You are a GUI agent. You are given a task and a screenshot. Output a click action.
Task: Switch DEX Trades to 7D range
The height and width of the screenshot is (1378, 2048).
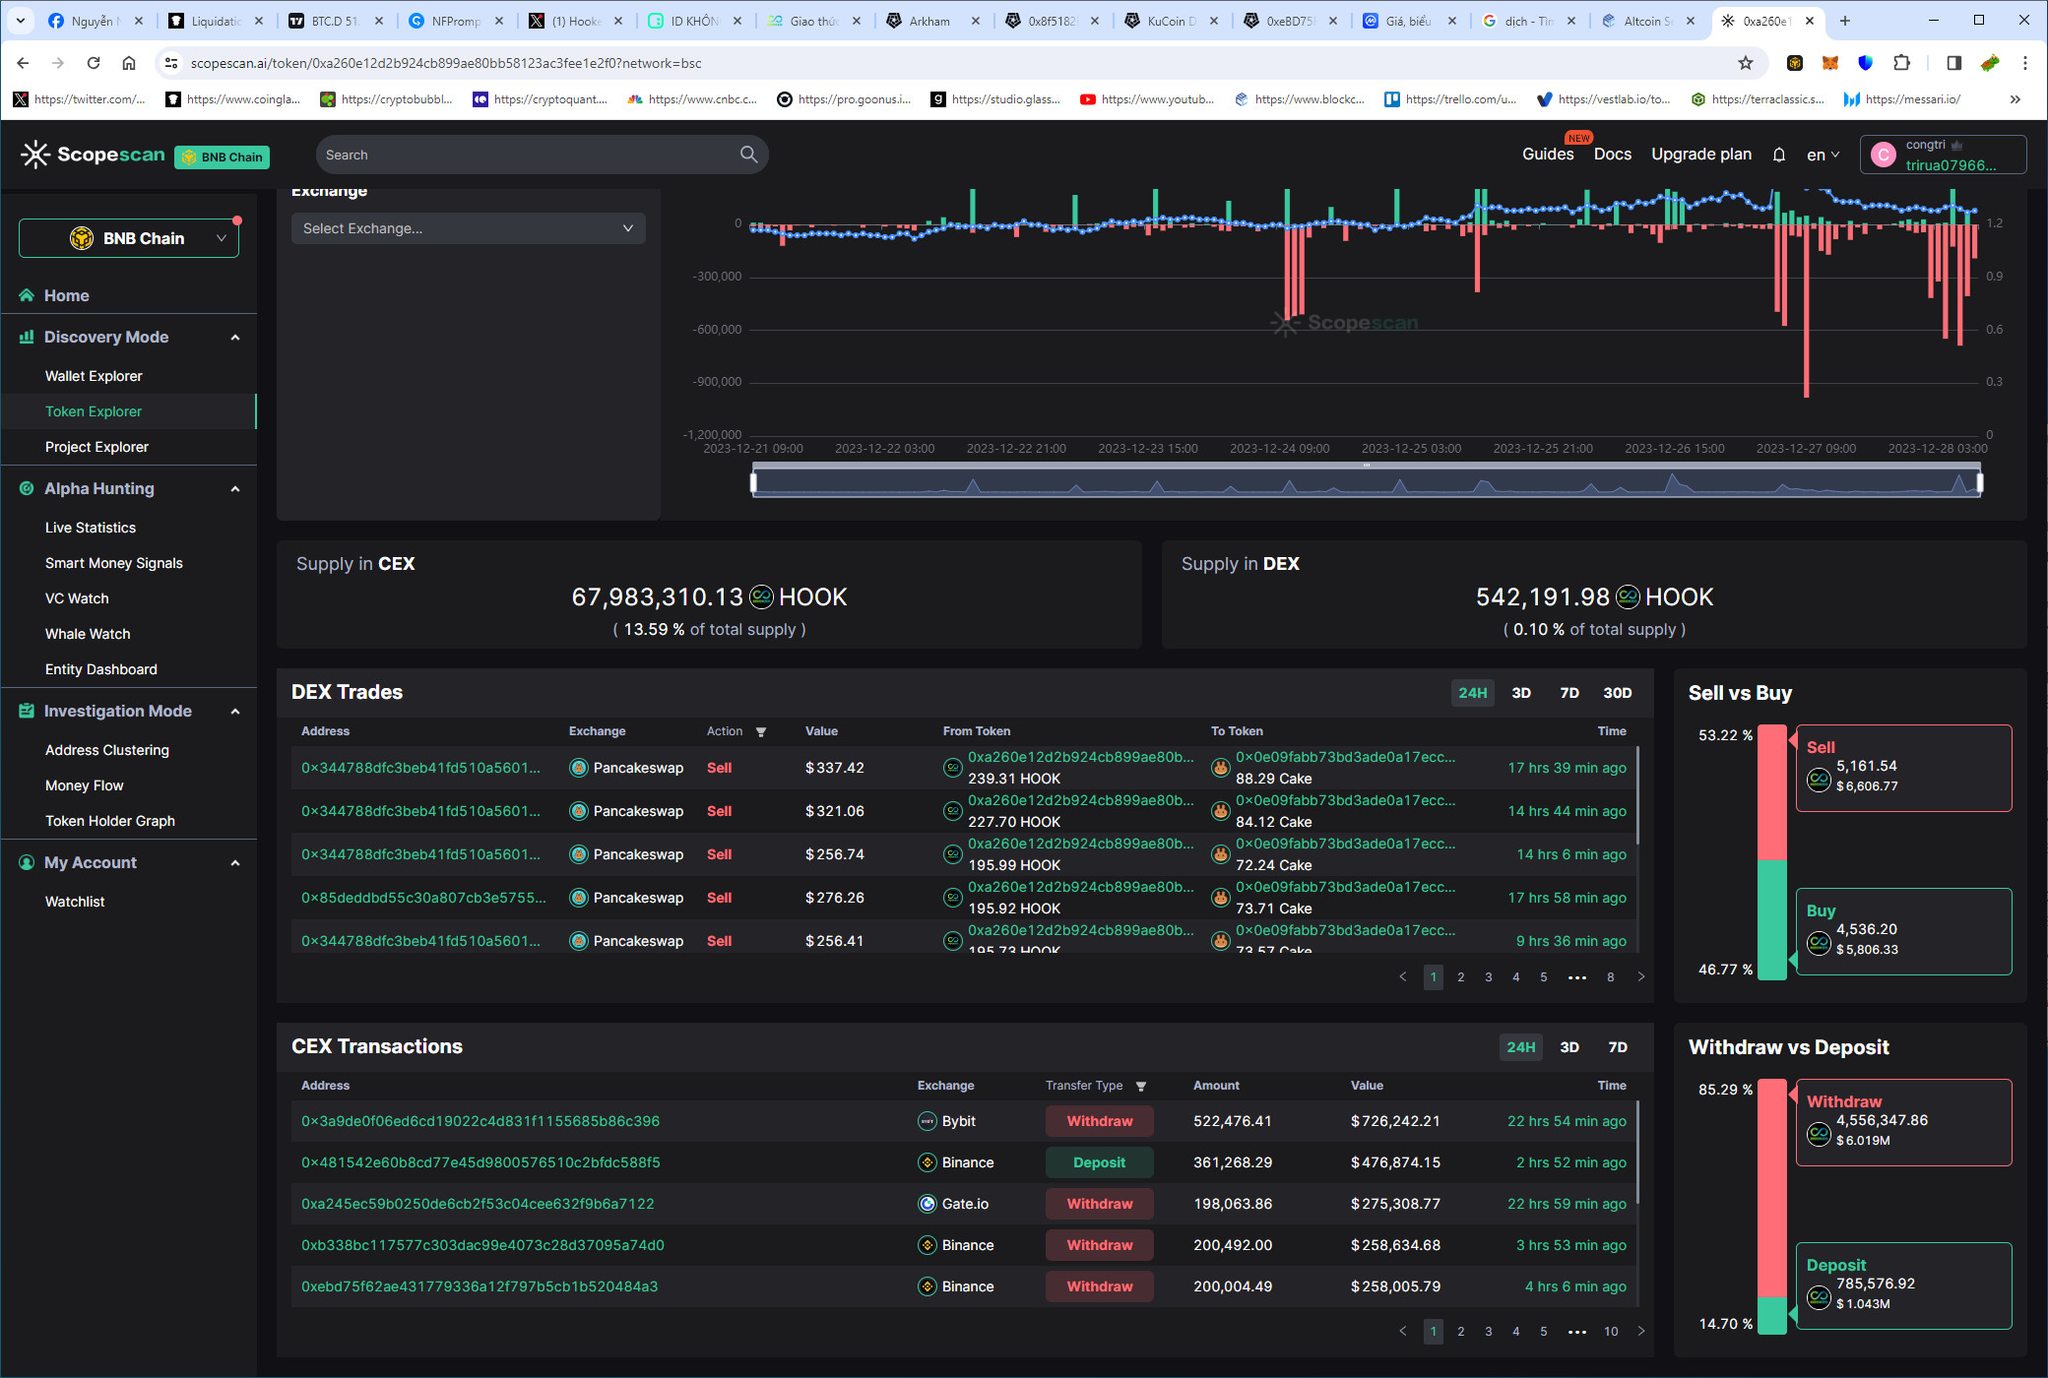pyautogui.click(x=1569, y=693)
